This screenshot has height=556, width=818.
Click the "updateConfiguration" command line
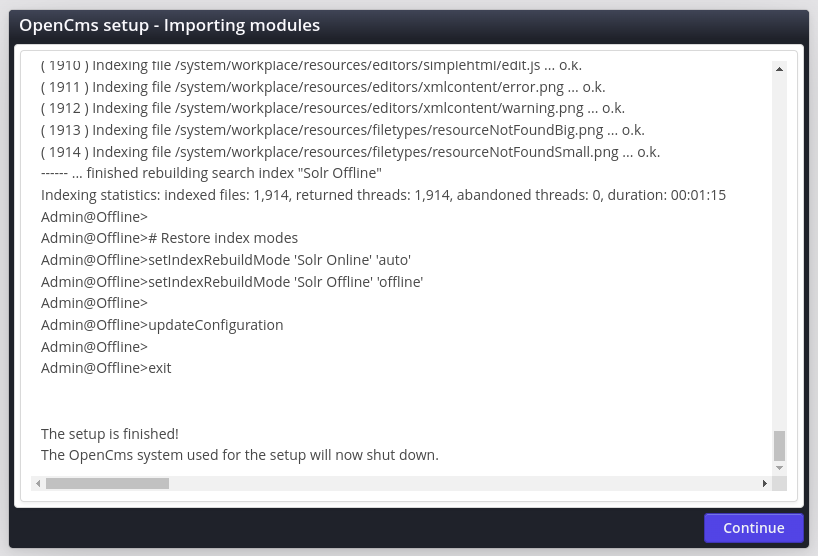[x=162, y=325]
